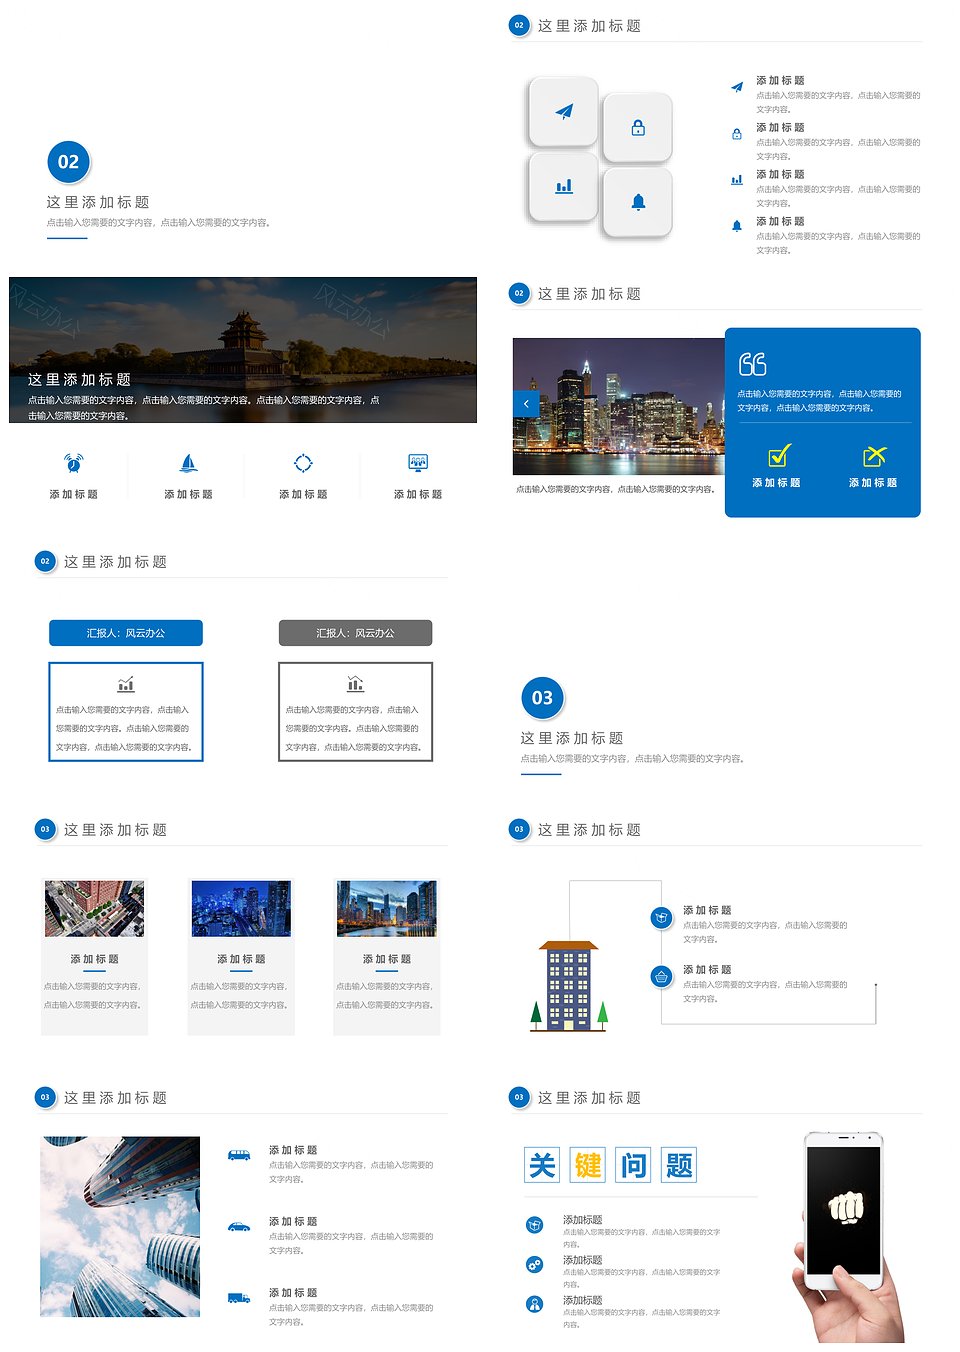This screenshot has width=960, height=1352.
Task: Click the caption below the night skyline photo
Action: pos(616,489)
